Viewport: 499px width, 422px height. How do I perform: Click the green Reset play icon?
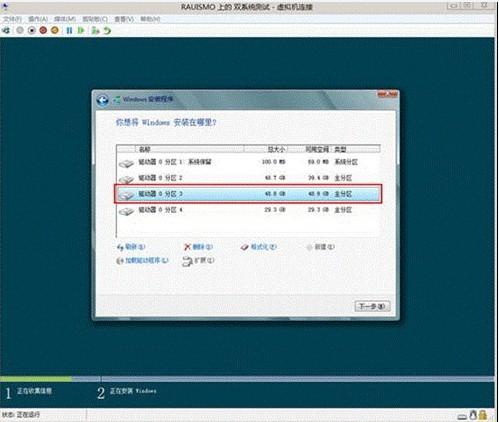pyautogui.click(x=81, y=31)
